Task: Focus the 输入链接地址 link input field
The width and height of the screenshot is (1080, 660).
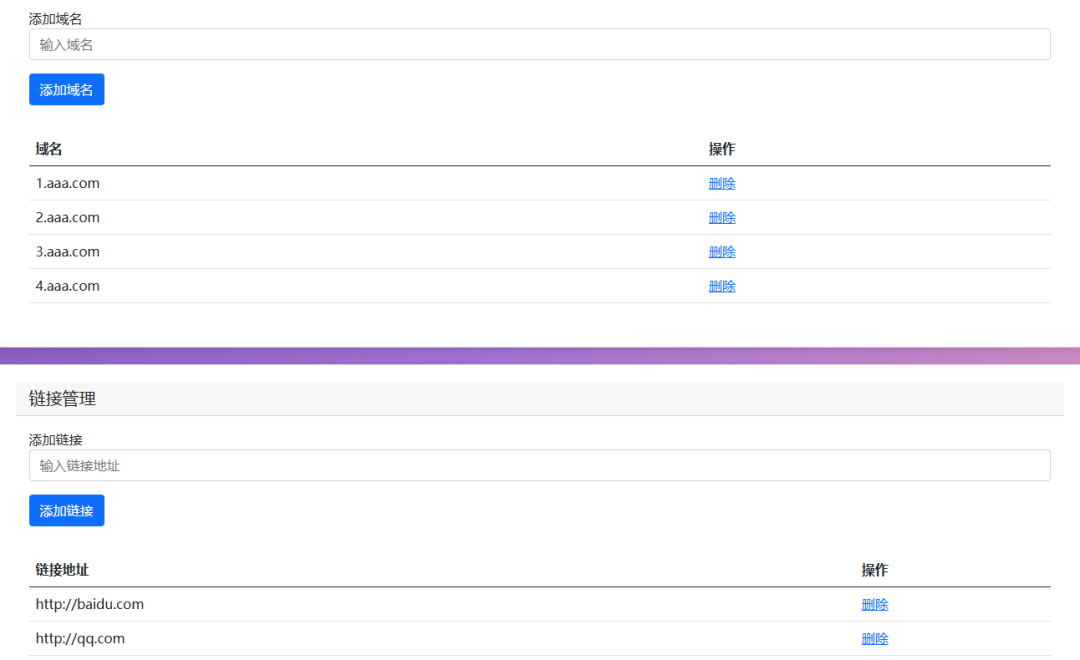Action: [x=539, y=465]
